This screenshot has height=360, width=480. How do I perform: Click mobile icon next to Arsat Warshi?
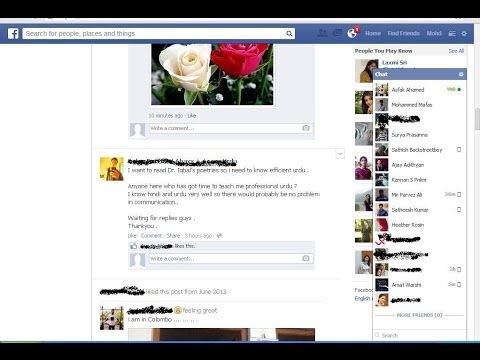pos(459,285)
